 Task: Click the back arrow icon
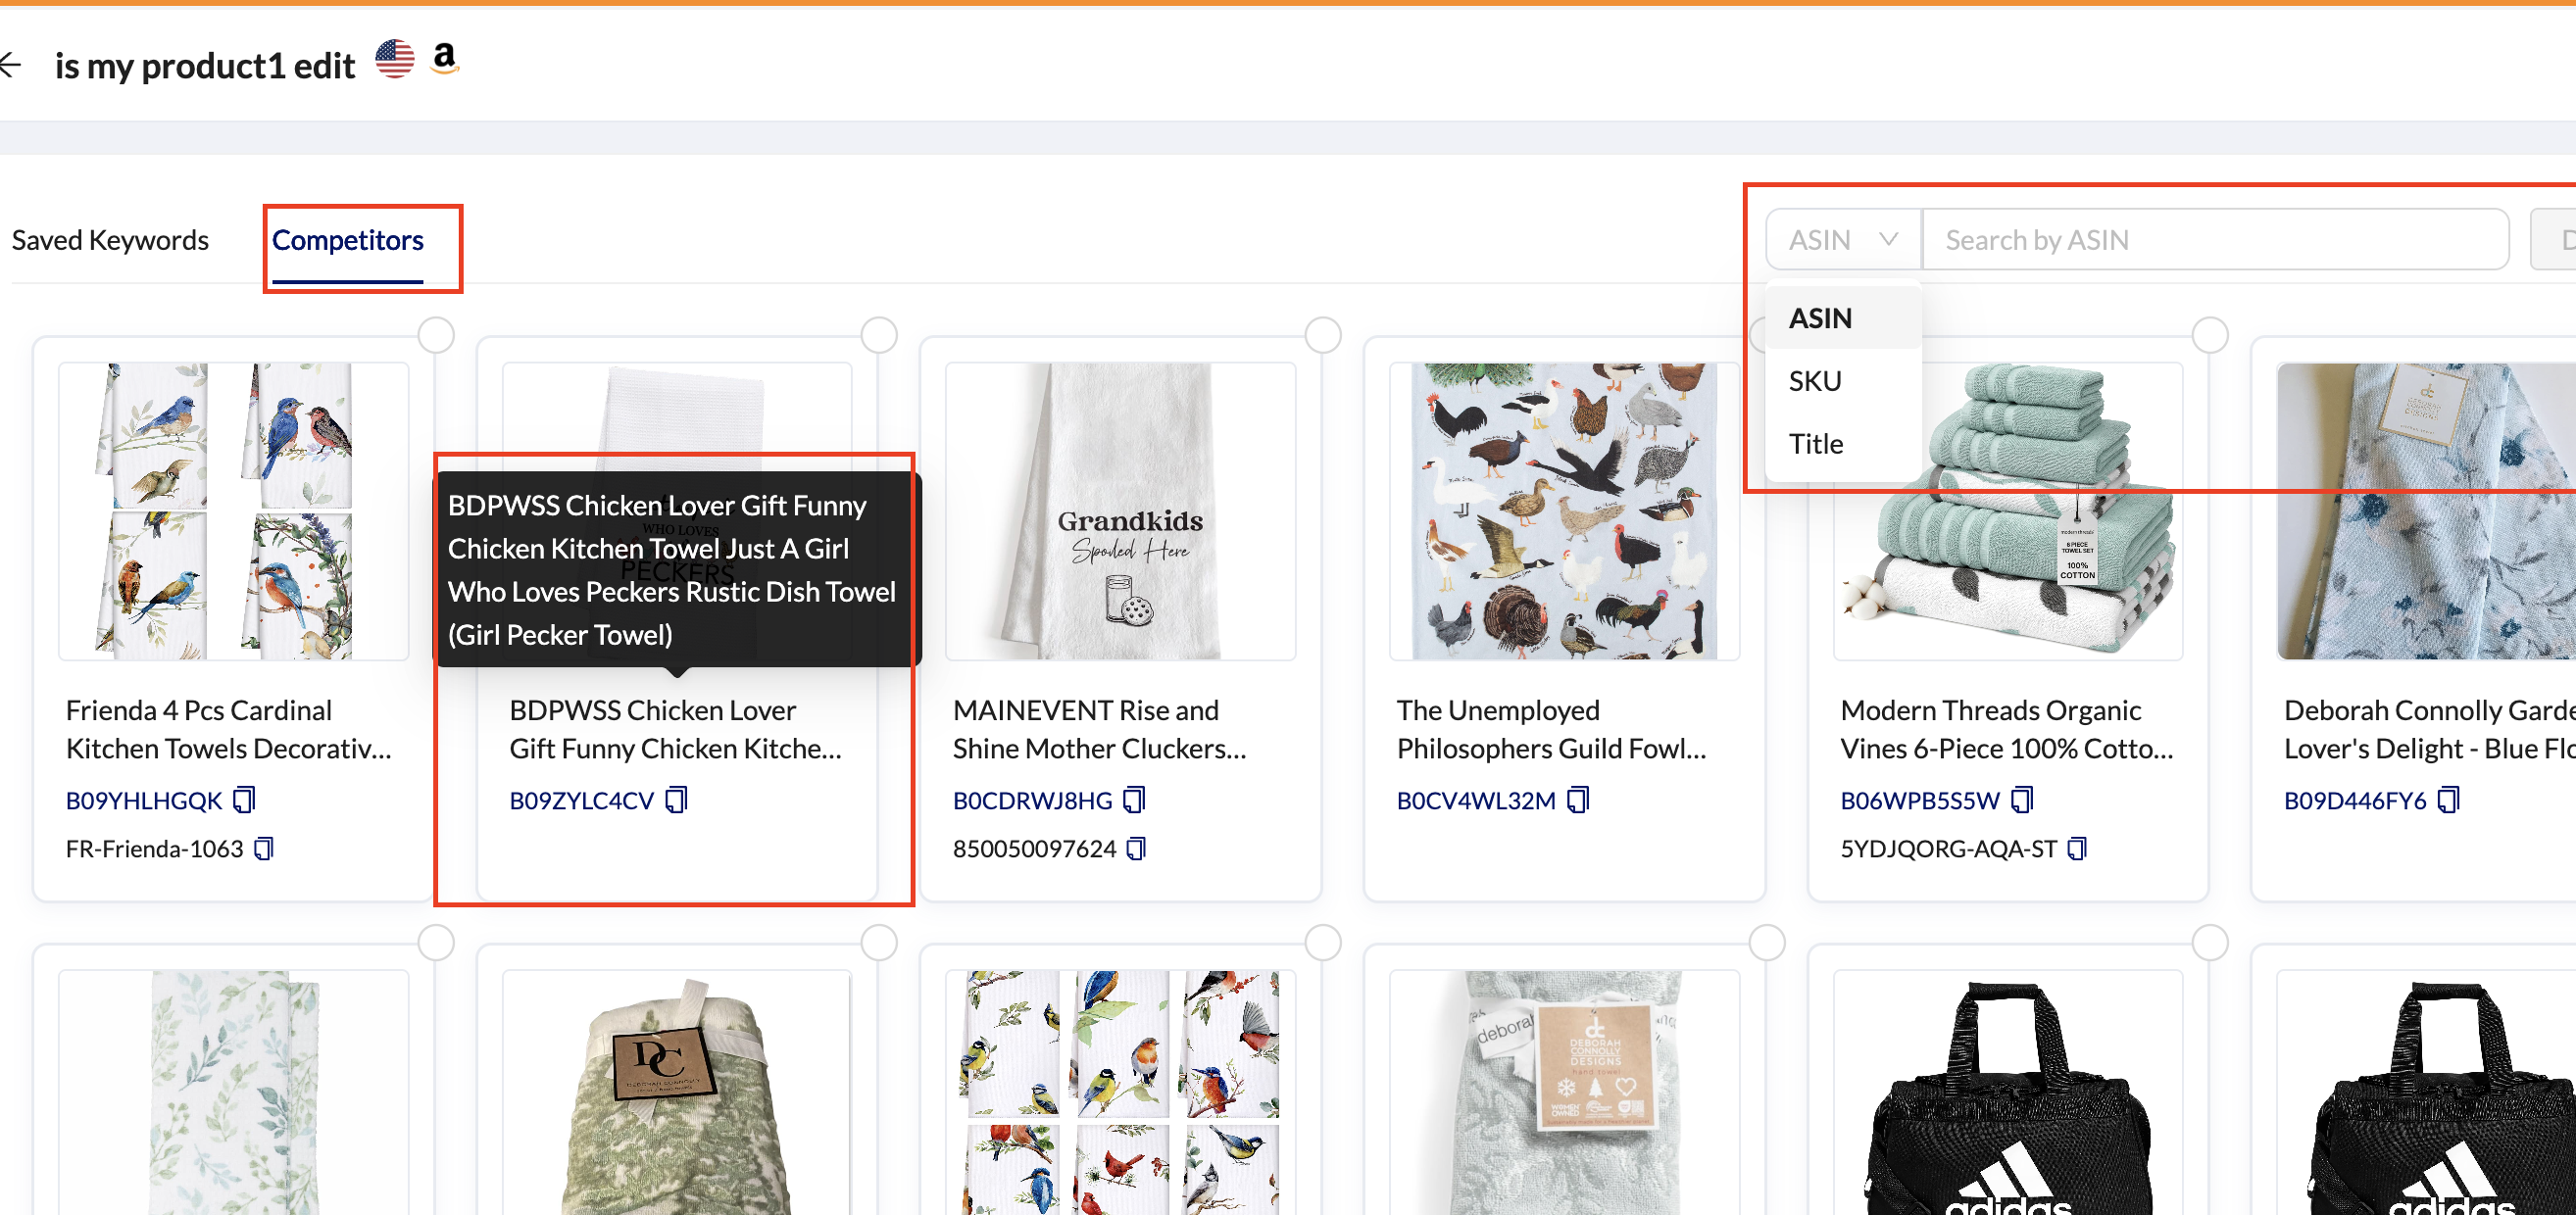coord(11,65)
